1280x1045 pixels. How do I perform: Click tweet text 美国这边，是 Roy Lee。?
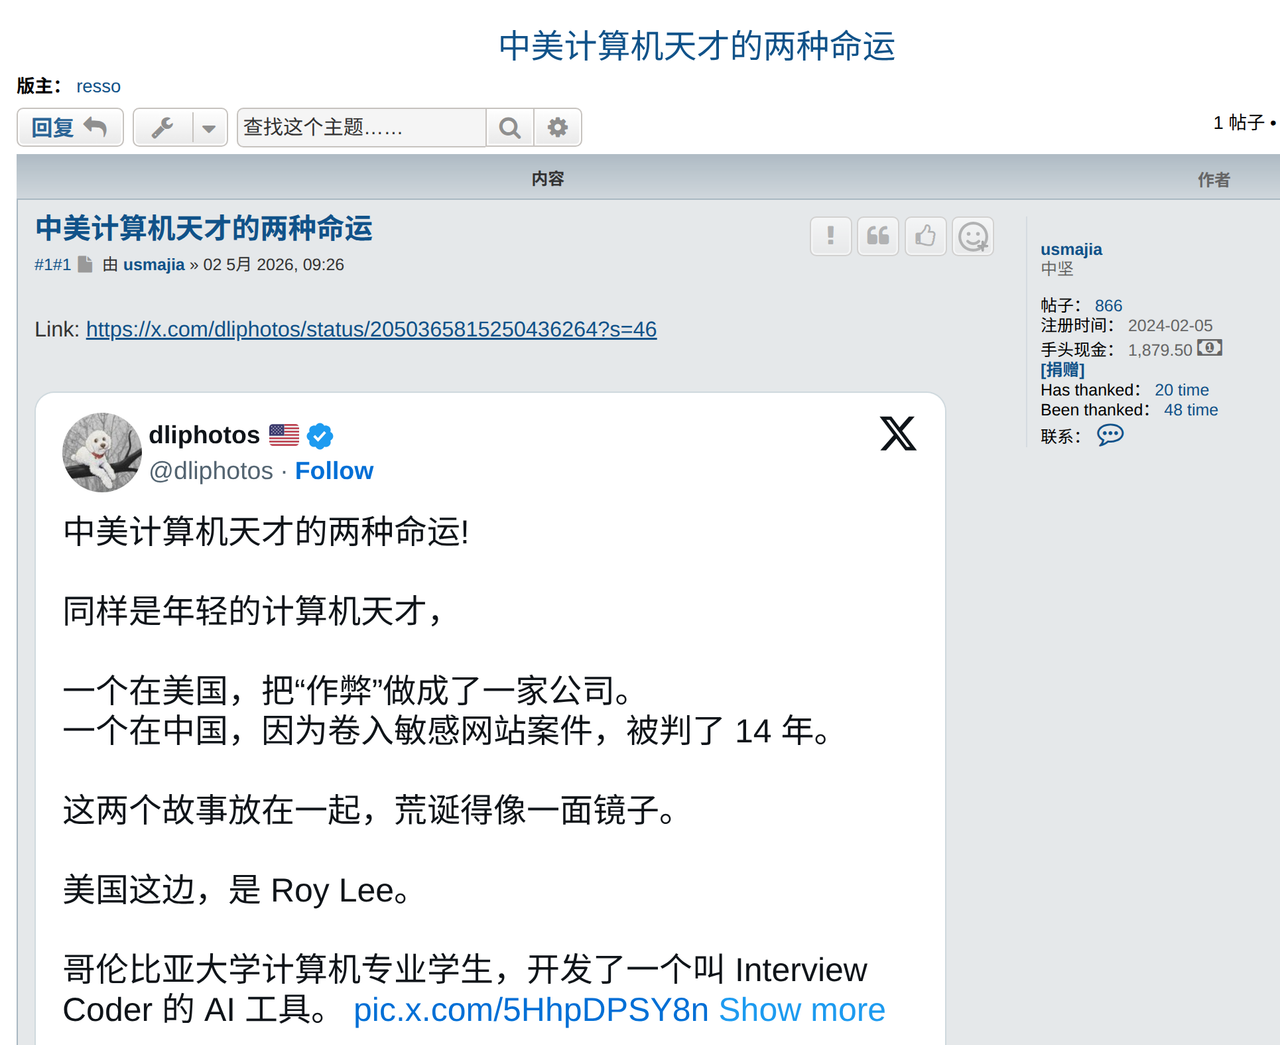click(238, 890)
